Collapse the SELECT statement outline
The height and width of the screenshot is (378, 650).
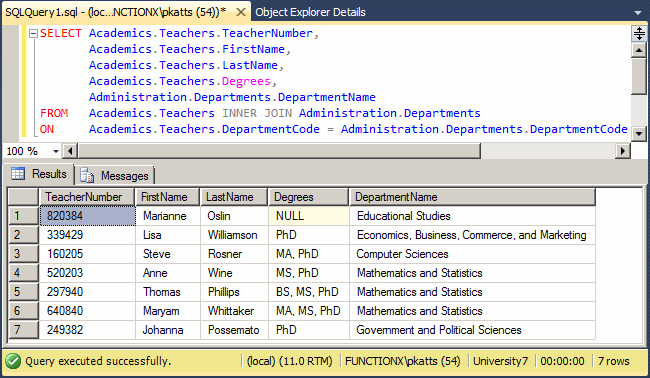(x=34, y=34)
